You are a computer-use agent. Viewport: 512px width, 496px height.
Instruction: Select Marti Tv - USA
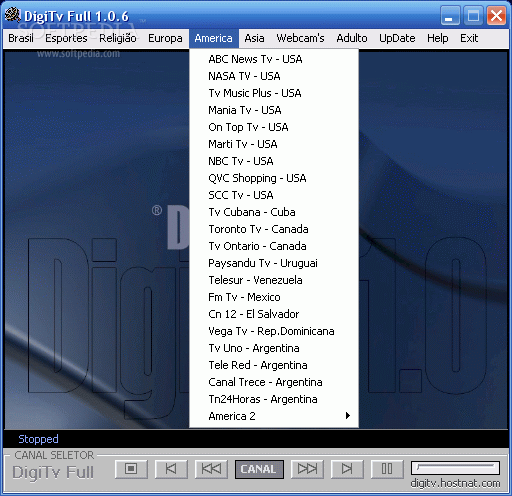pyautogui.click(x=274, y=144)
